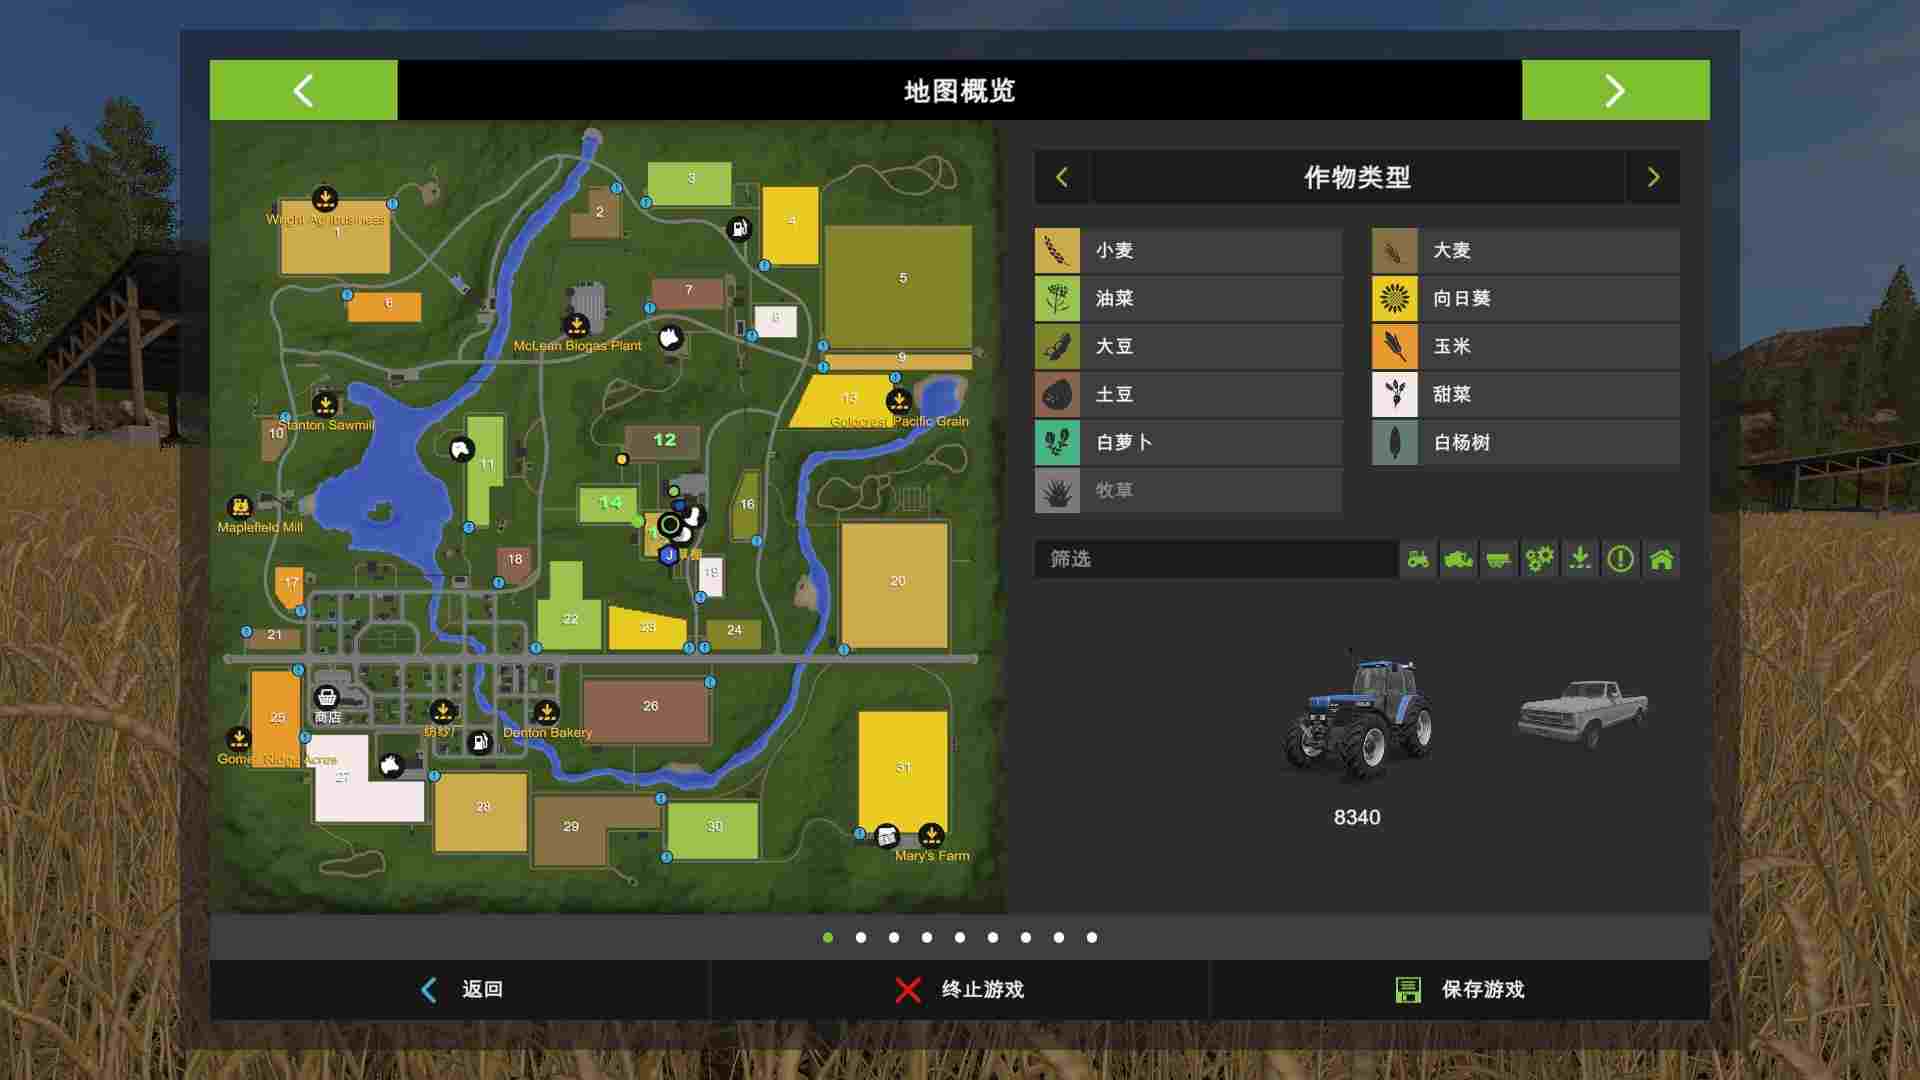Select green field 3 on map

click(689, 182)
